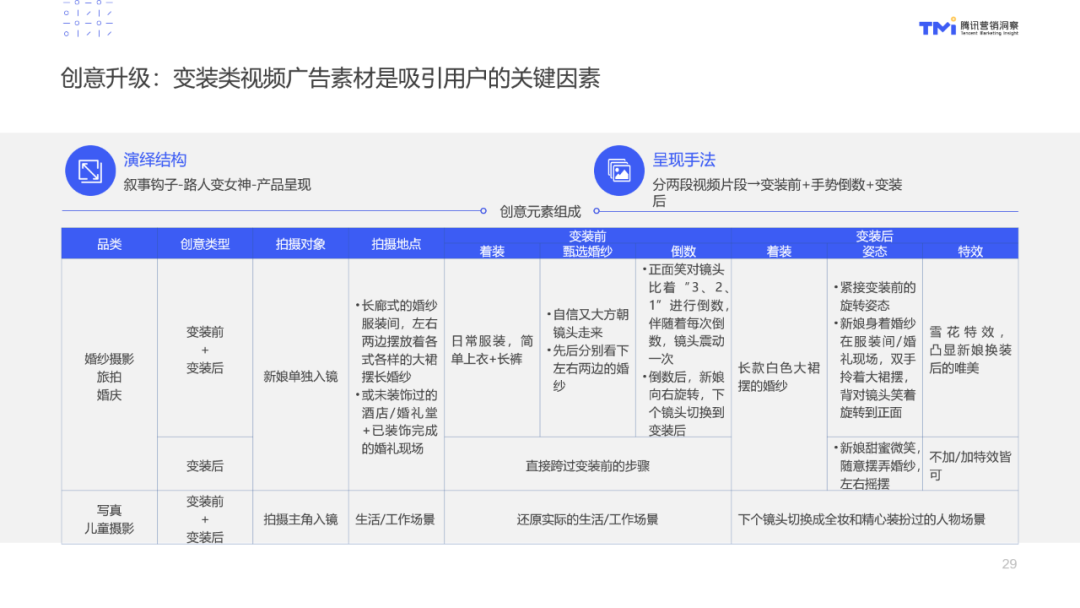Click the small circle left of 创意元素组成

(483, 211)
